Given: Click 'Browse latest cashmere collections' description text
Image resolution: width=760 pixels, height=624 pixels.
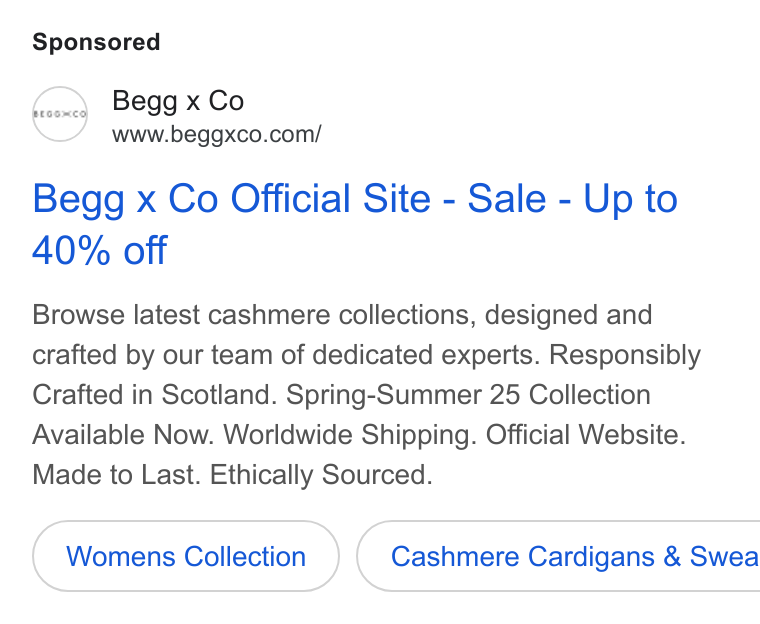Looking at the screenshot, I should [251, 315].
